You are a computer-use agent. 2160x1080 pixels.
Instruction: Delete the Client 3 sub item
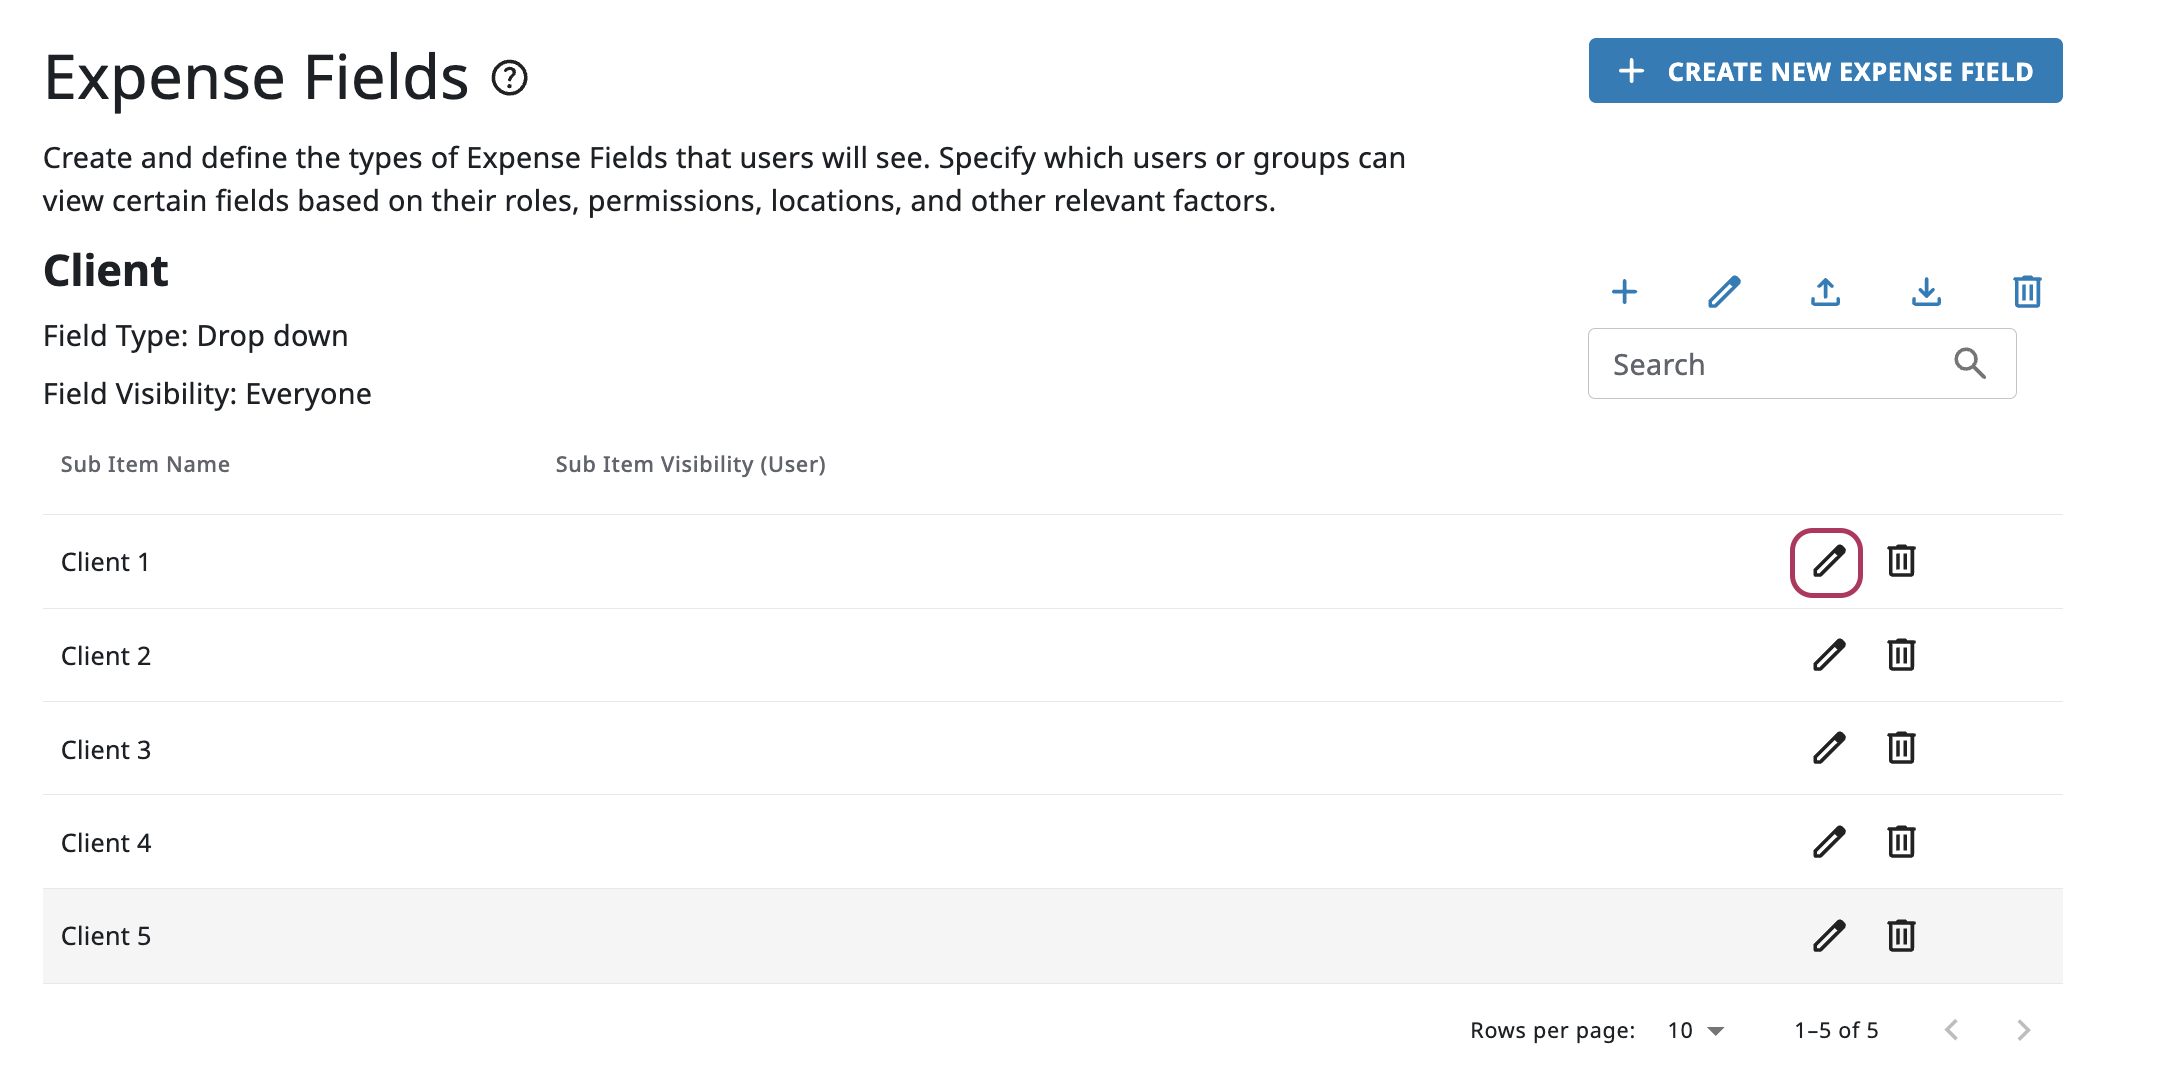(x=1901, y=748)
